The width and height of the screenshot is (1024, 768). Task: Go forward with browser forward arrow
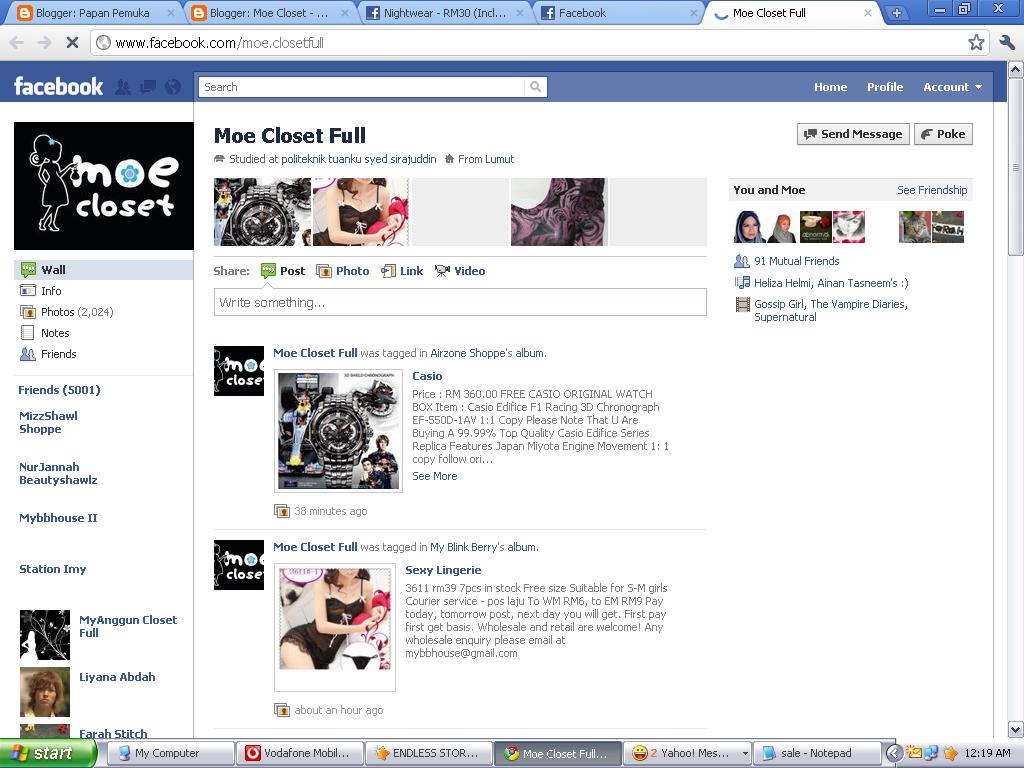[x=44, y=43]
